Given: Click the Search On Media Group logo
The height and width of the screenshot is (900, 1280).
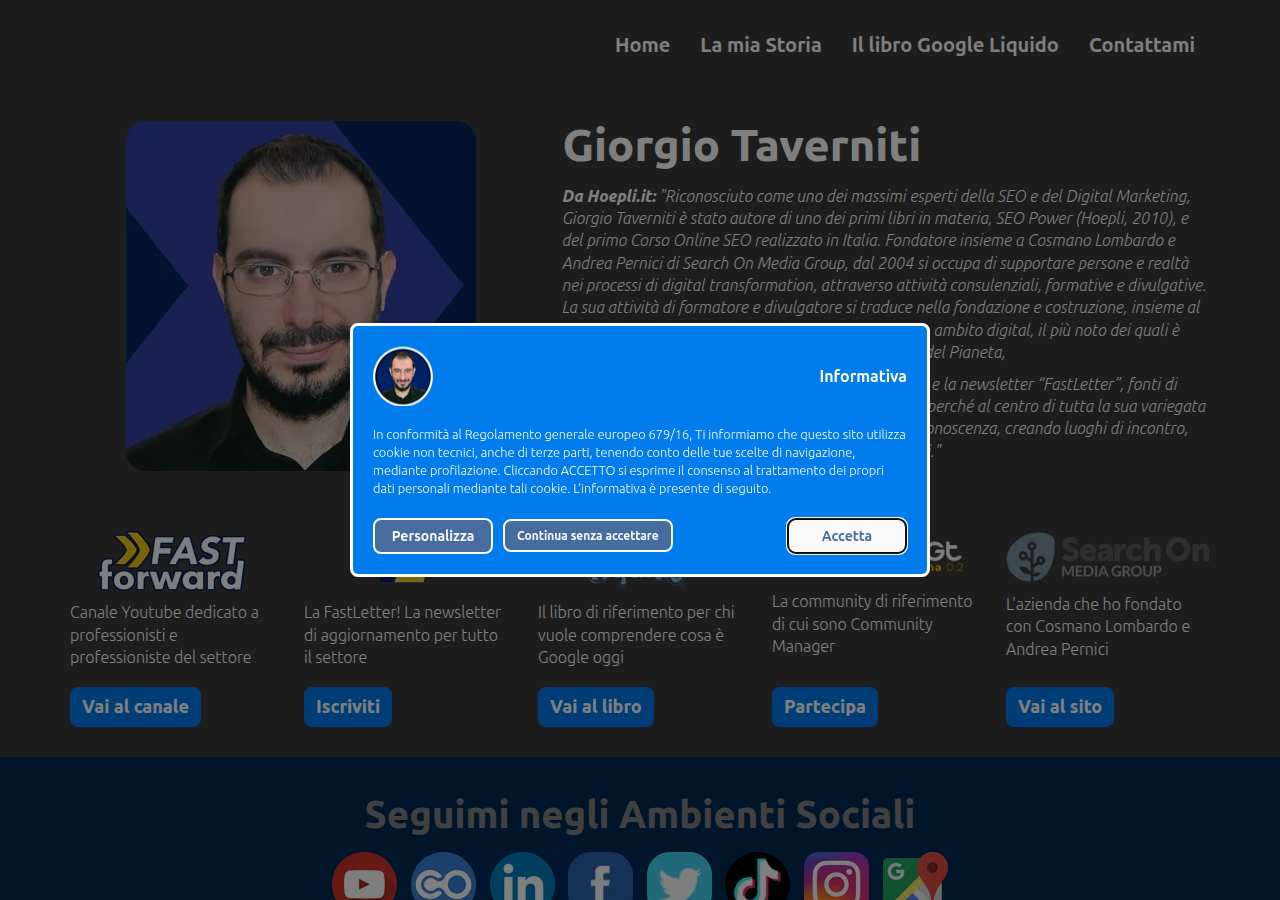Looking at the screenshot, I should click(1108, 557).
